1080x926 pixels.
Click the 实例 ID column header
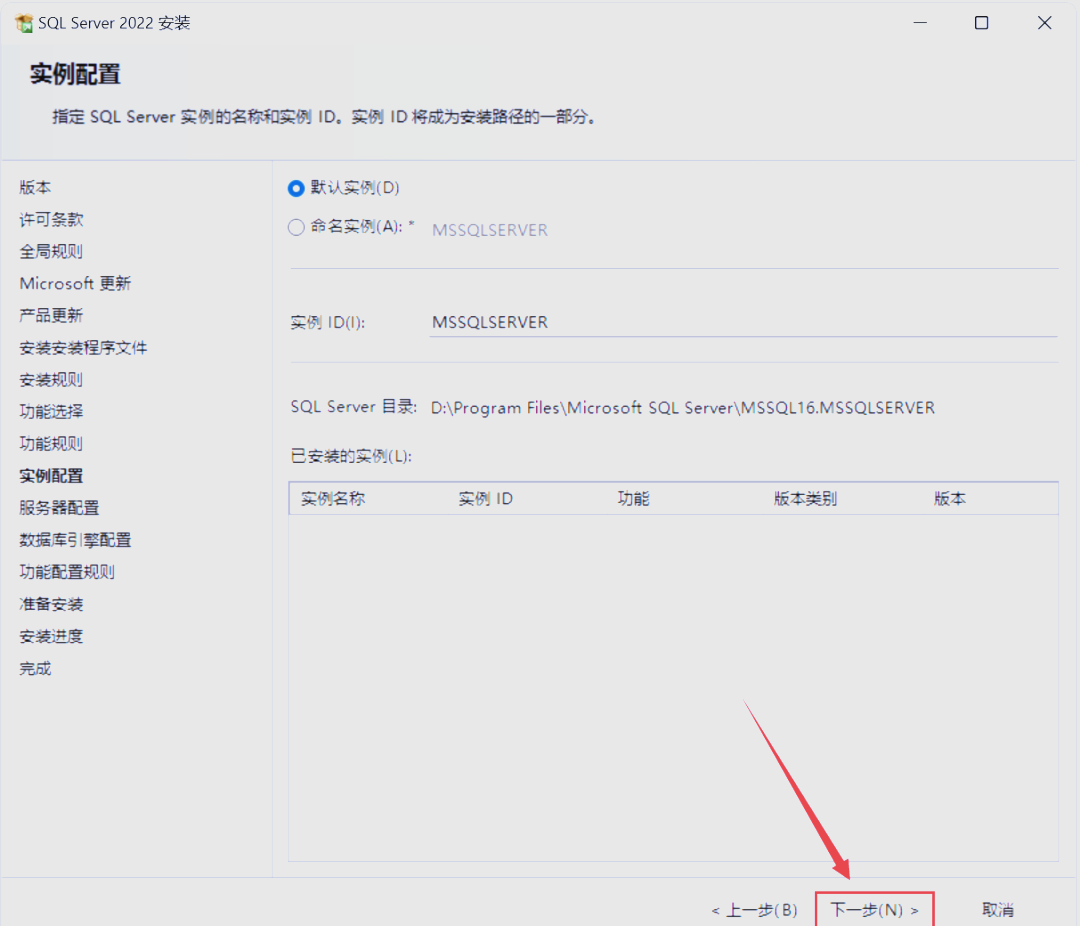tap(486, 499)
